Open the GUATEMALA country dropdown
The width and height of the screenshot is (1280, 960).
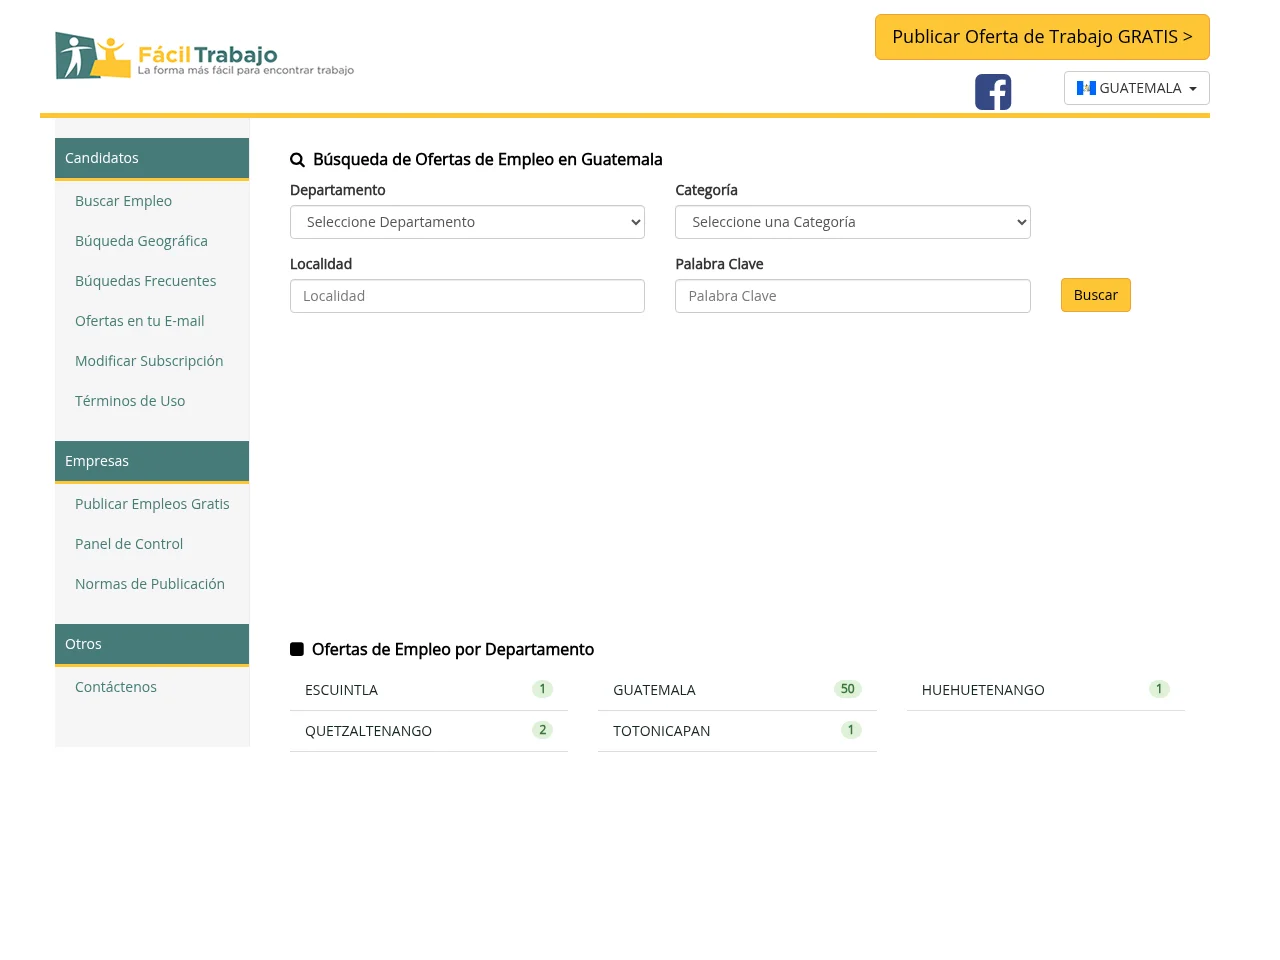click(x=1137, y=88)
